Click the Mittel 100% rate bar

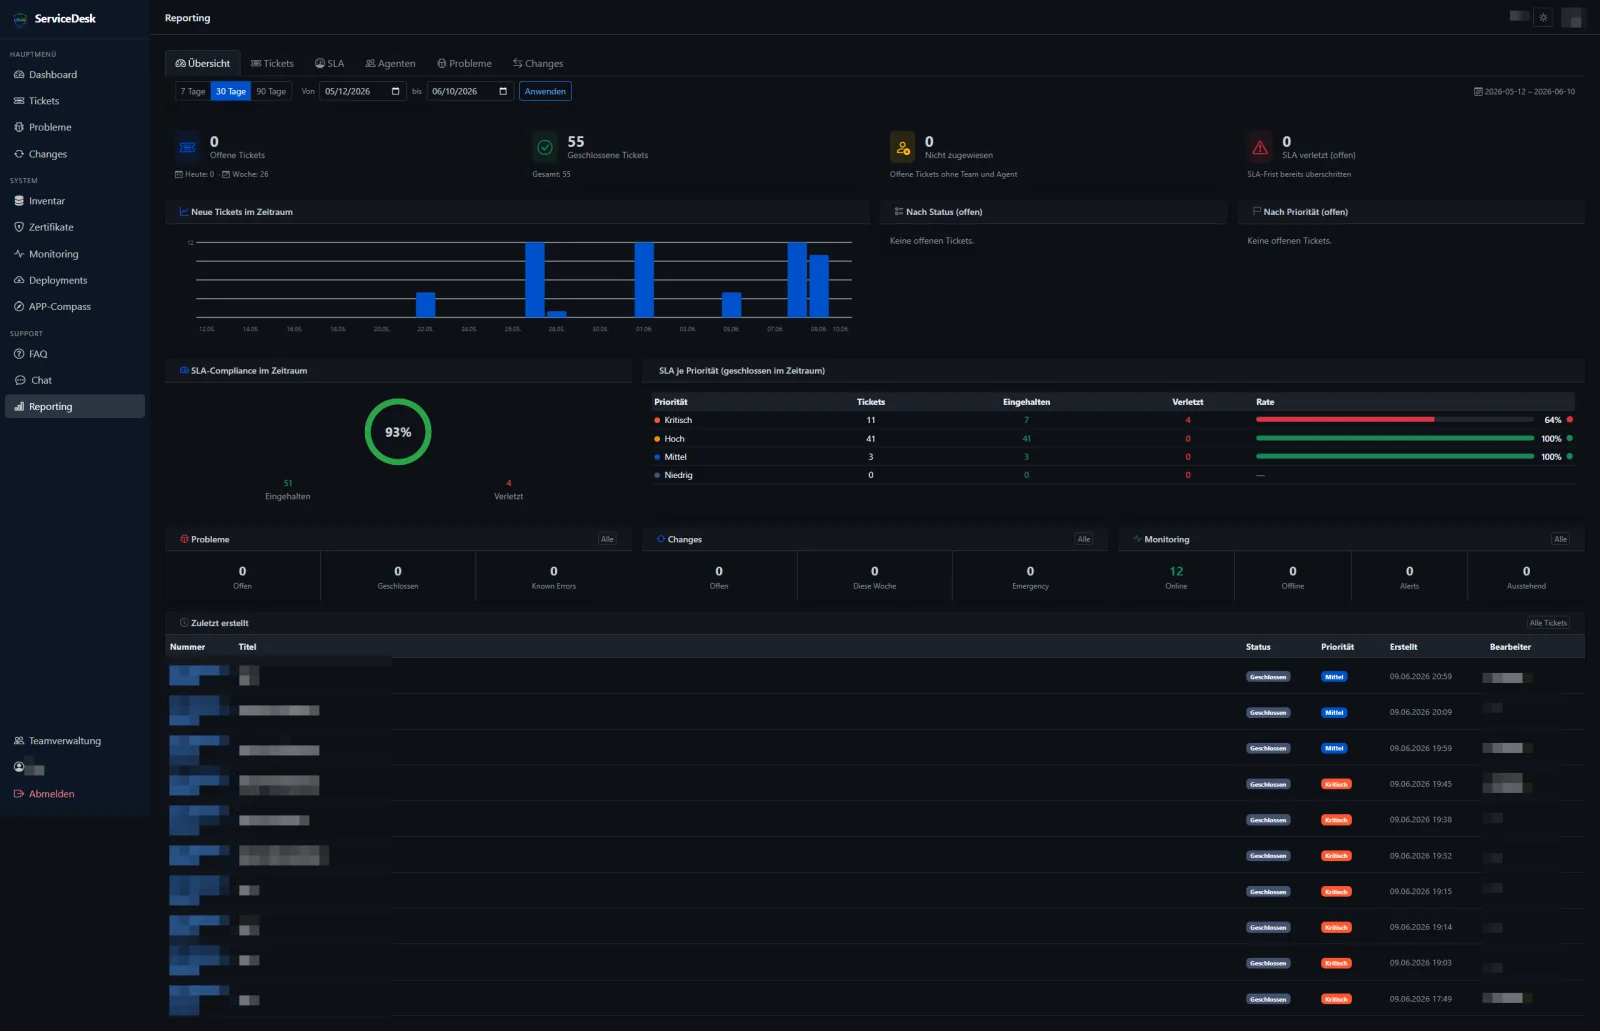coord(1394,456)
